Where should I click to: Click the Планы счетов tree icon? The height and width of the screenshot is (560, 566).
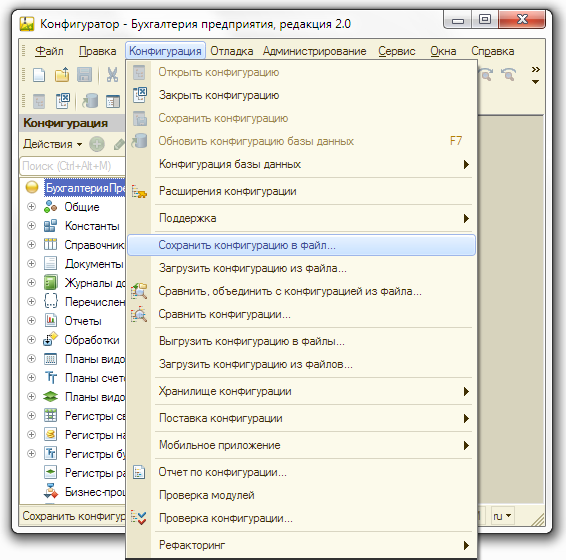coord(51,377)
